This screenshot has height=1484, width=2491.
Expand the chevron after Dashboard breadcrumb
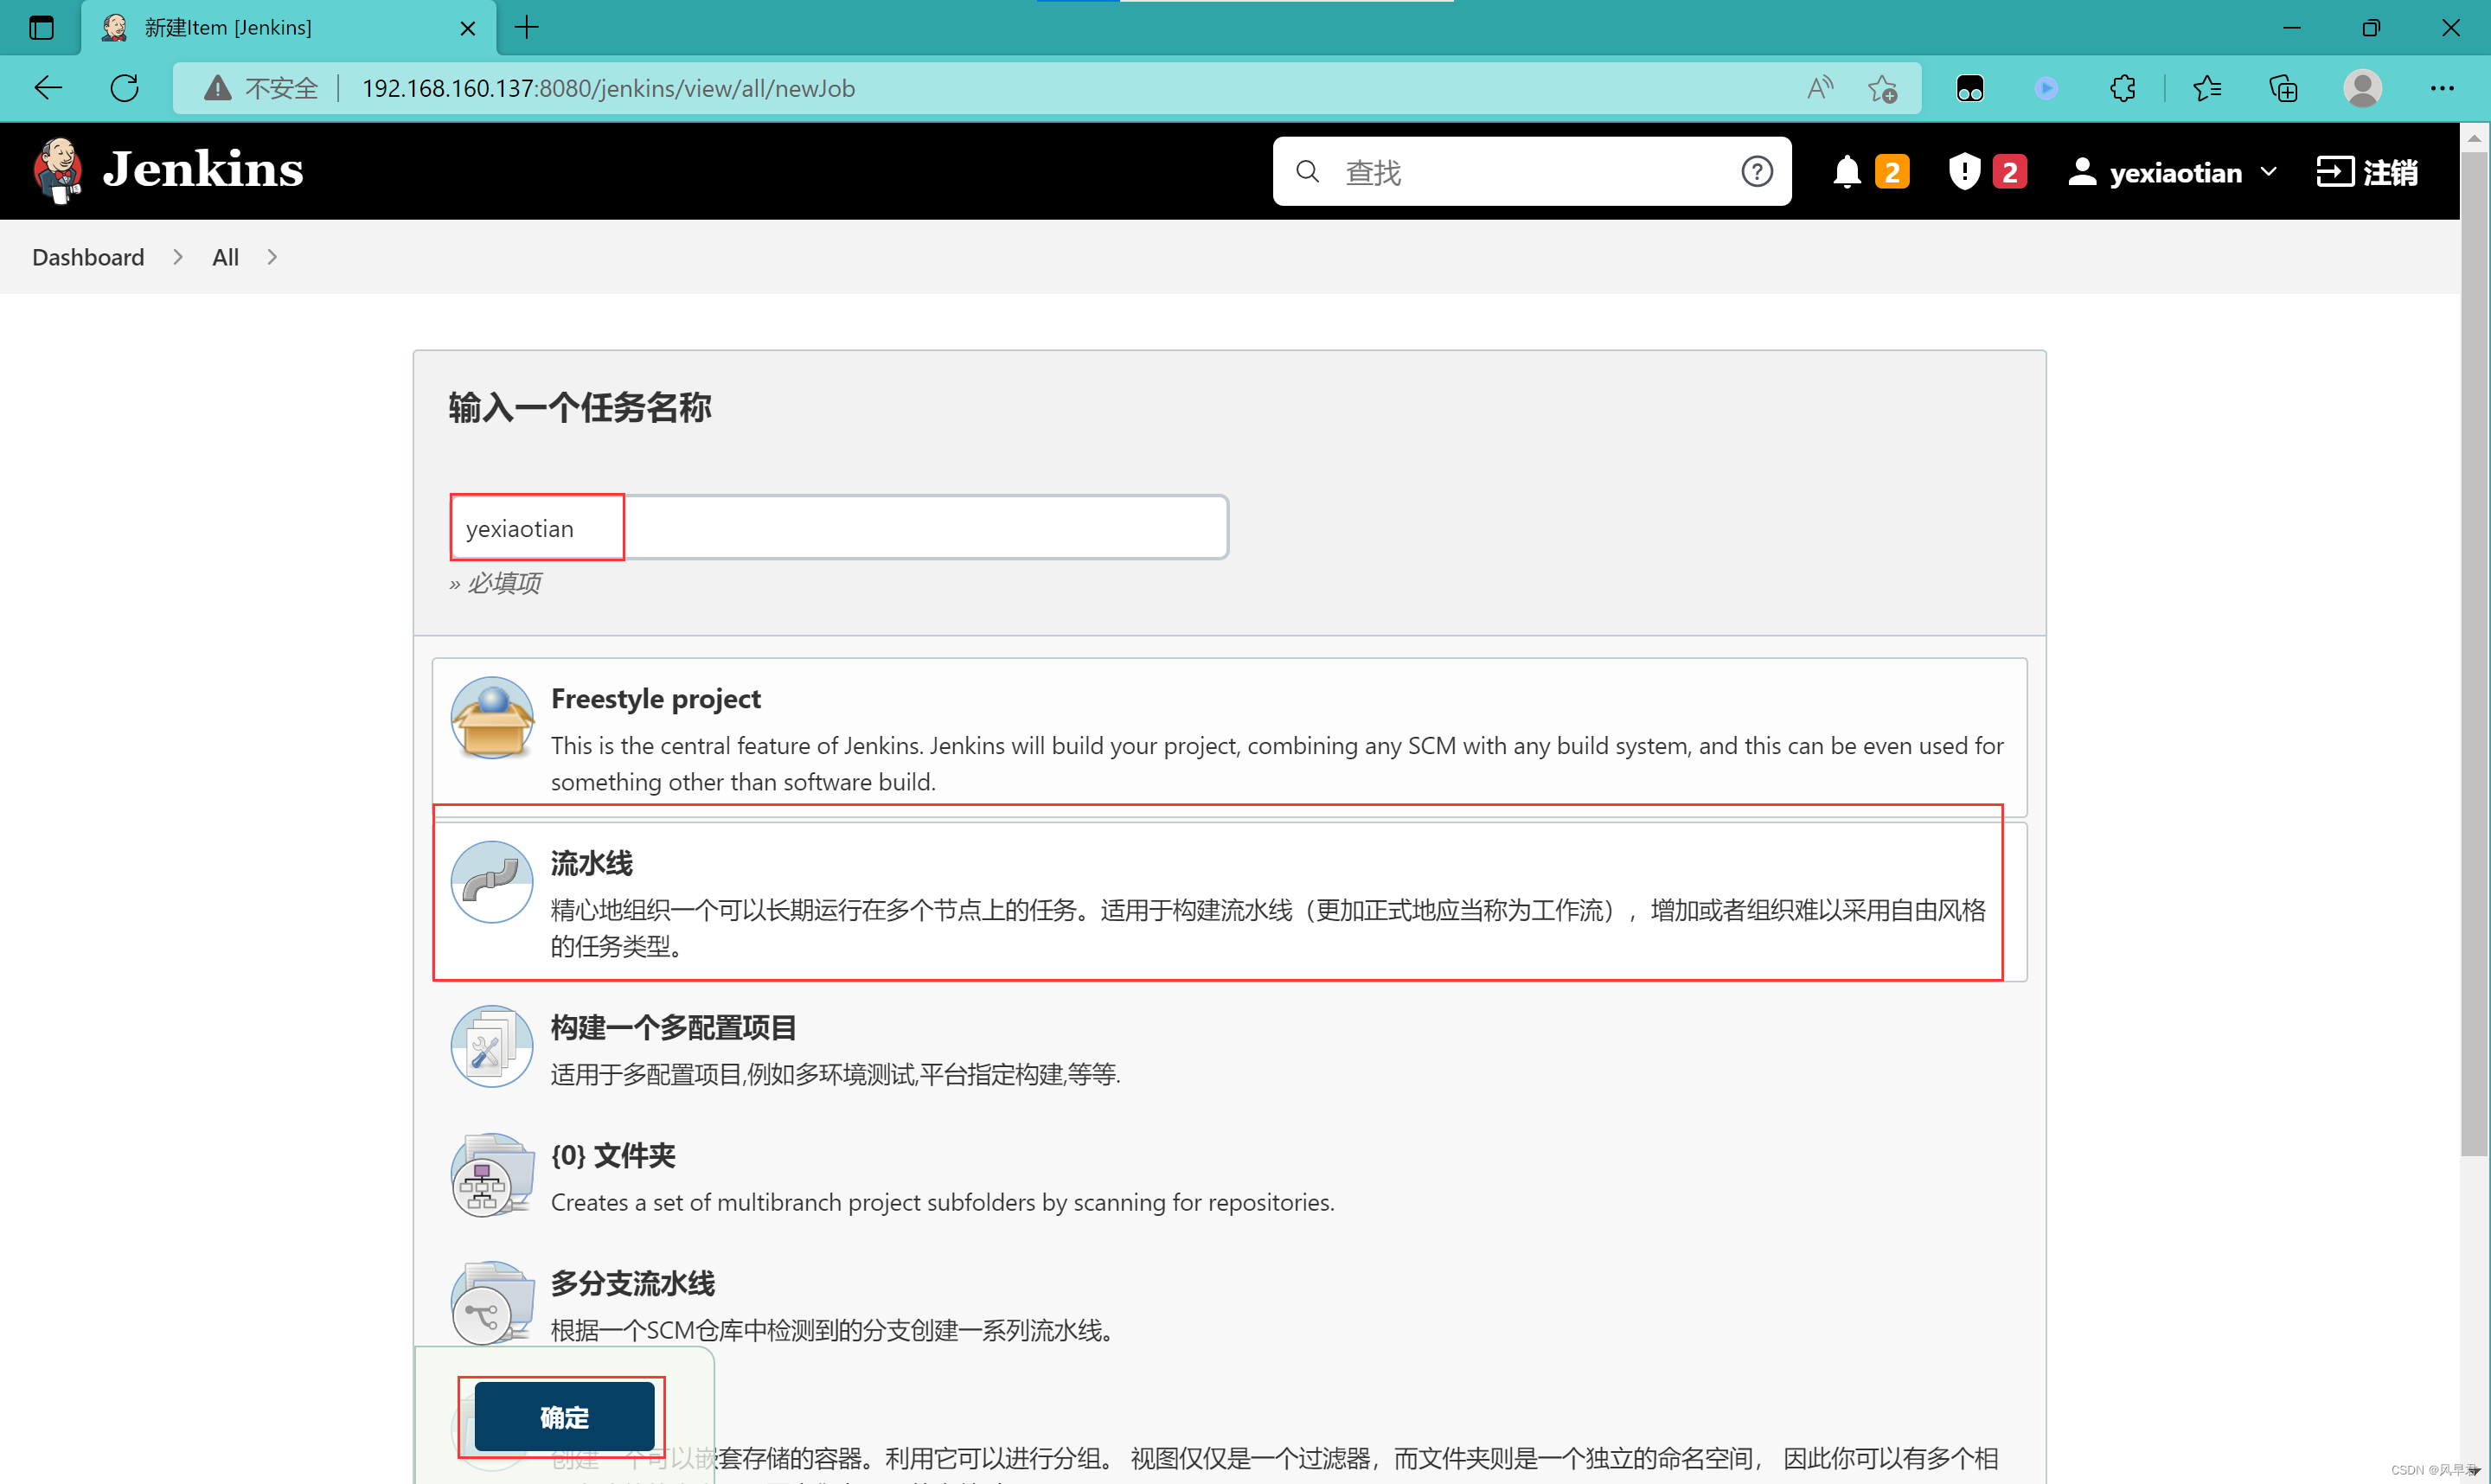coord(178,257)
